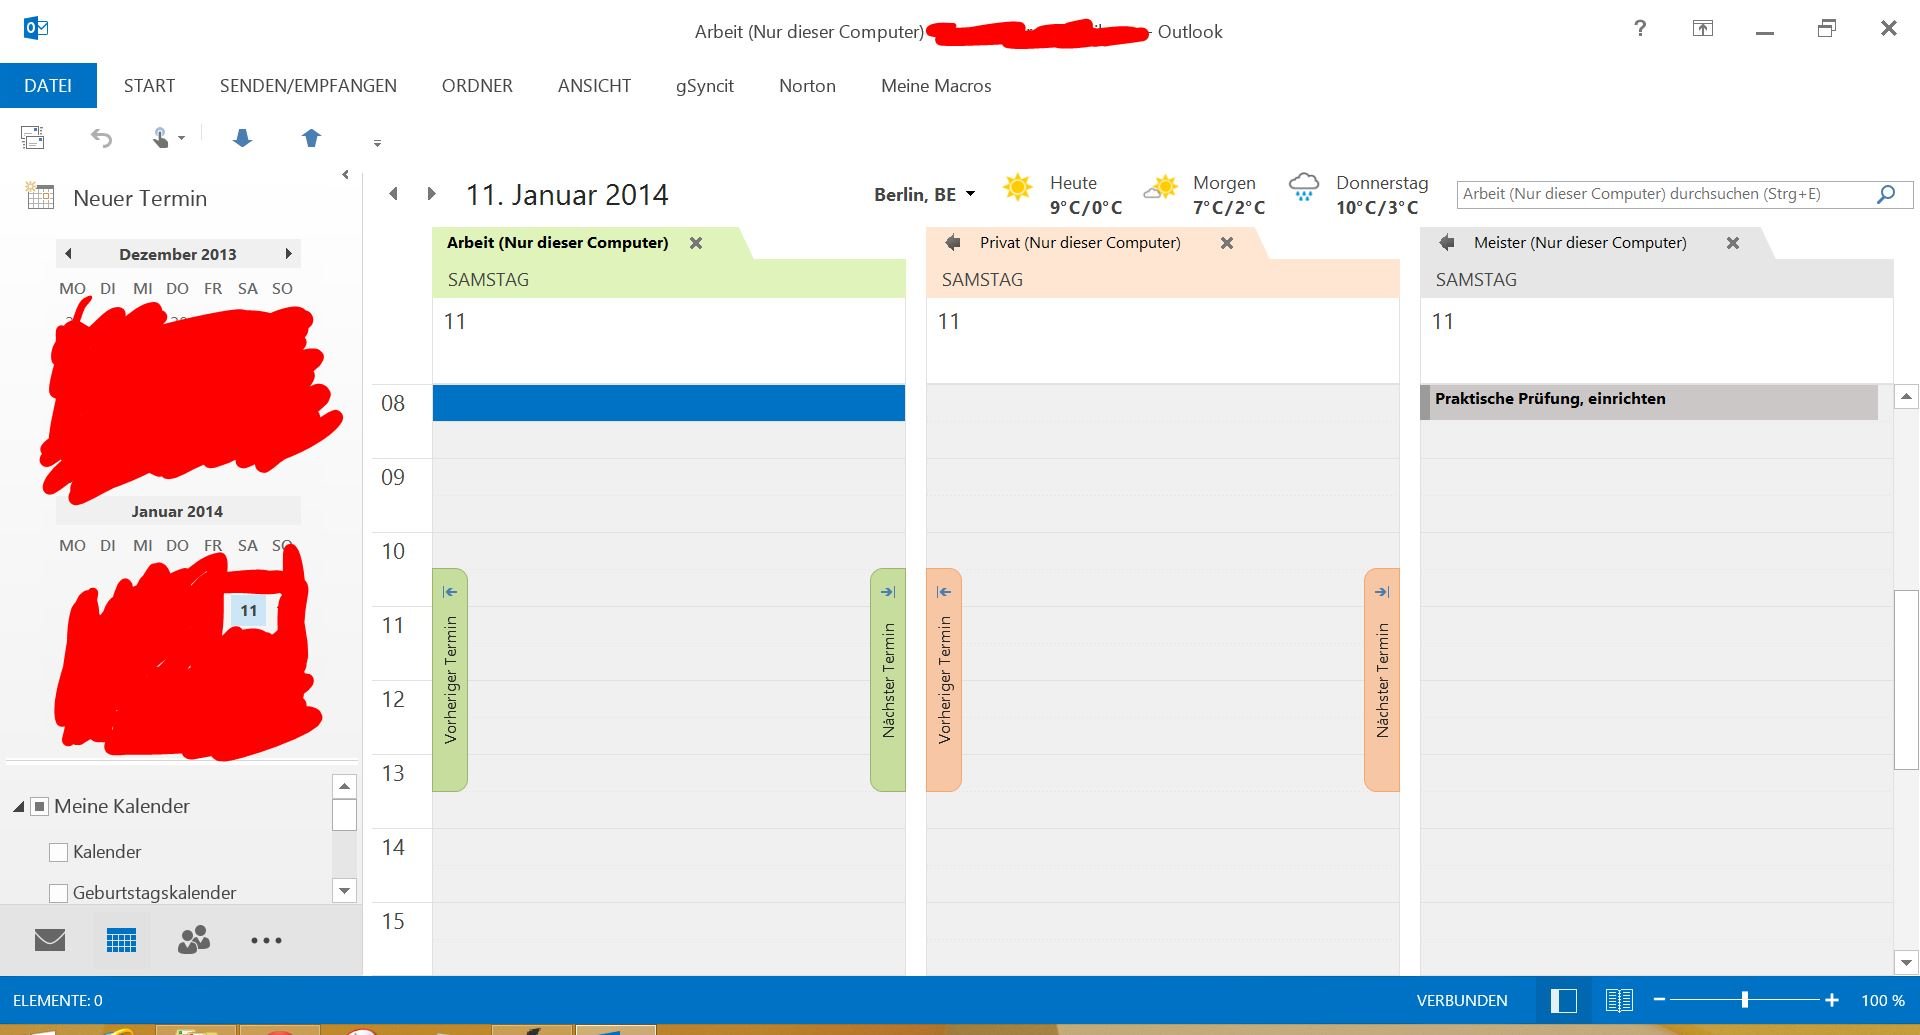Image resolution: width=1920 pixels, height=1035 pixels.
Task: Toggle touch/mouse mode icon
Action: [167, 138]
